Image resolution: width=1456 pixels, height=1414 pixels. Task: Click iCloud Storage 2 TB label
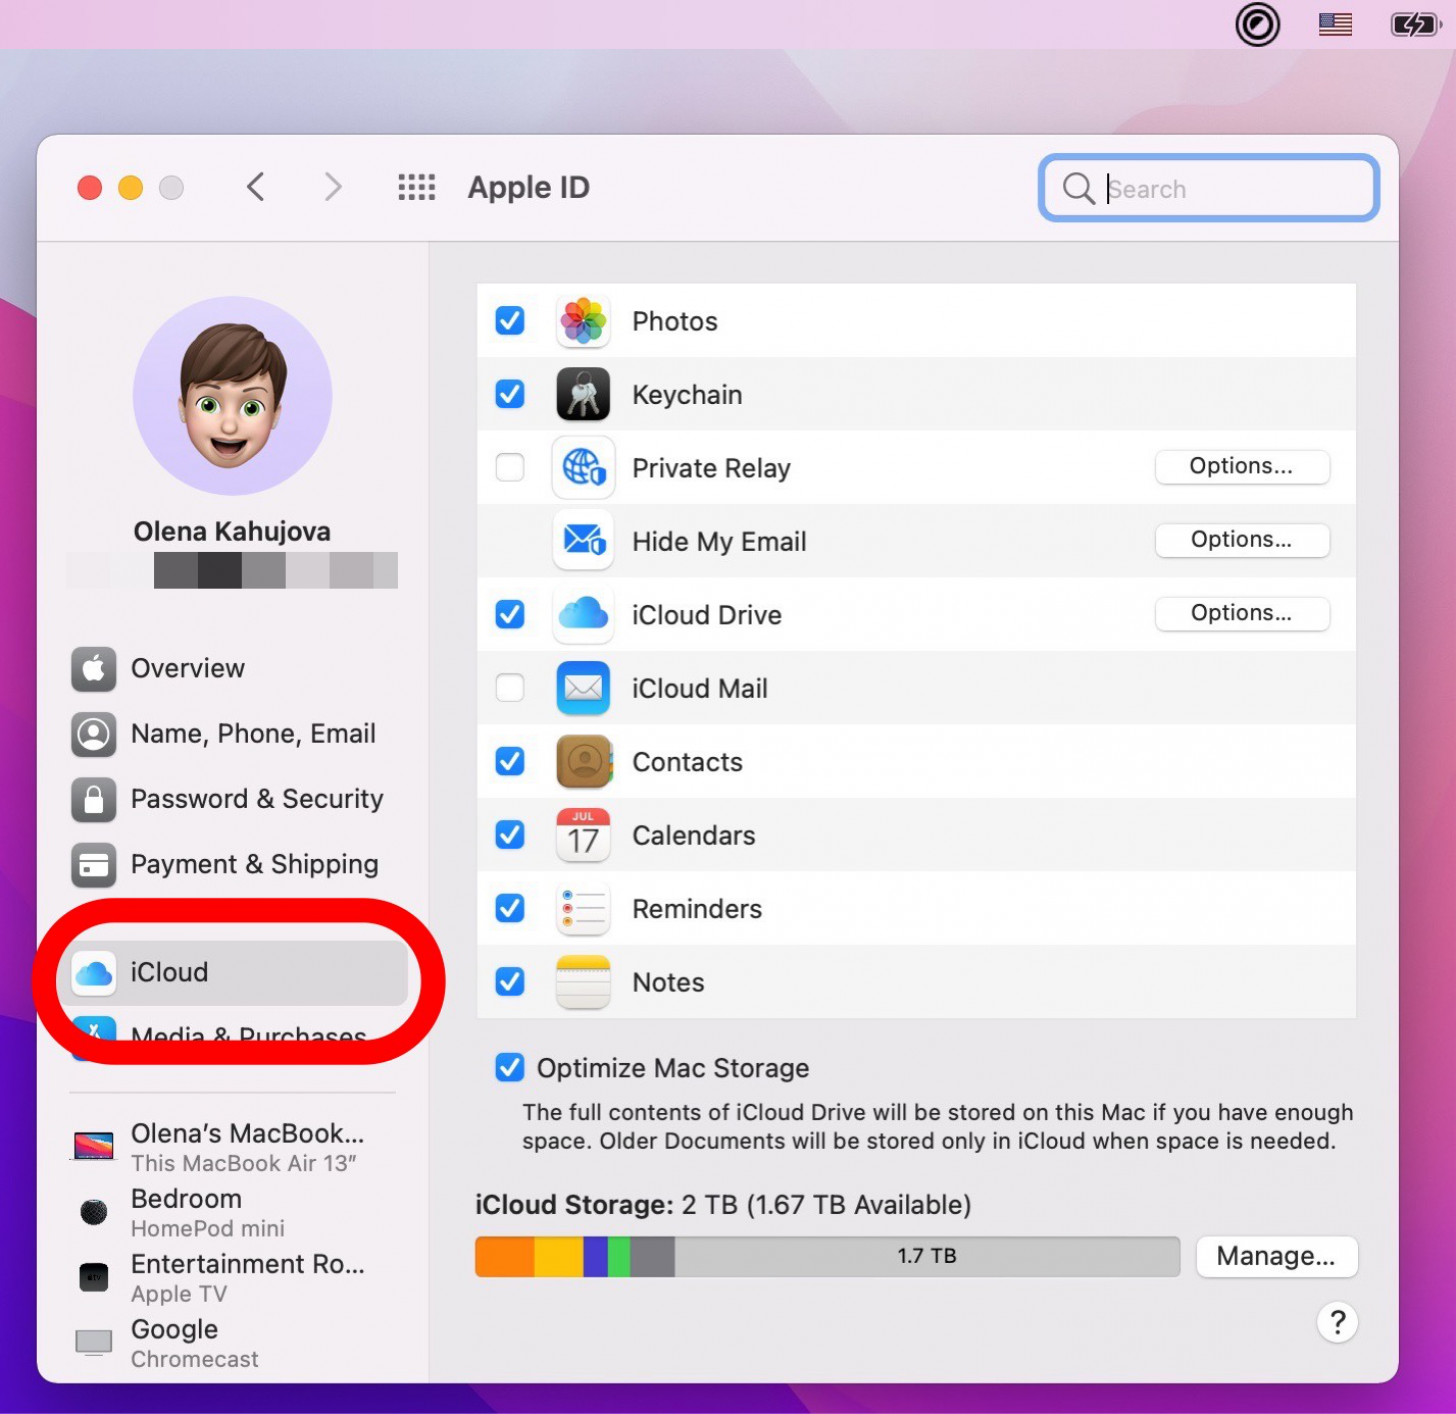(x=723, y=1205)
